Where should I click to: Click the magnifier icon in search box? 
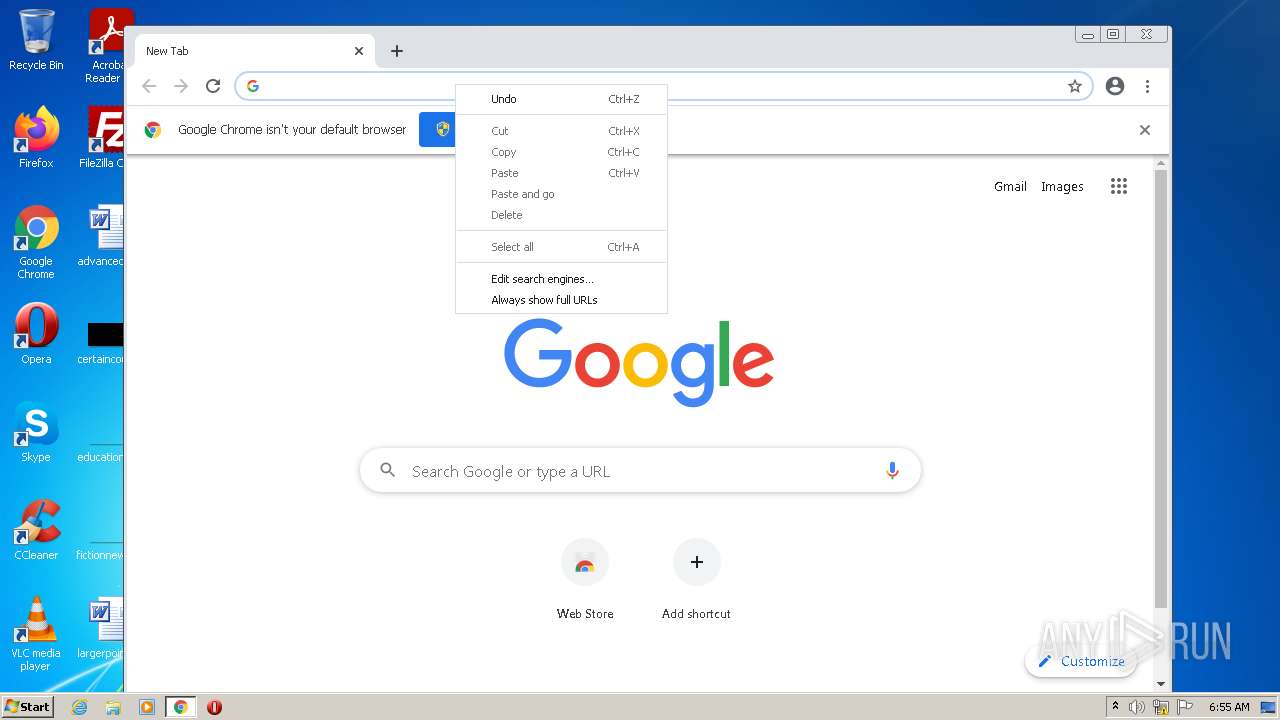[388, 470]
